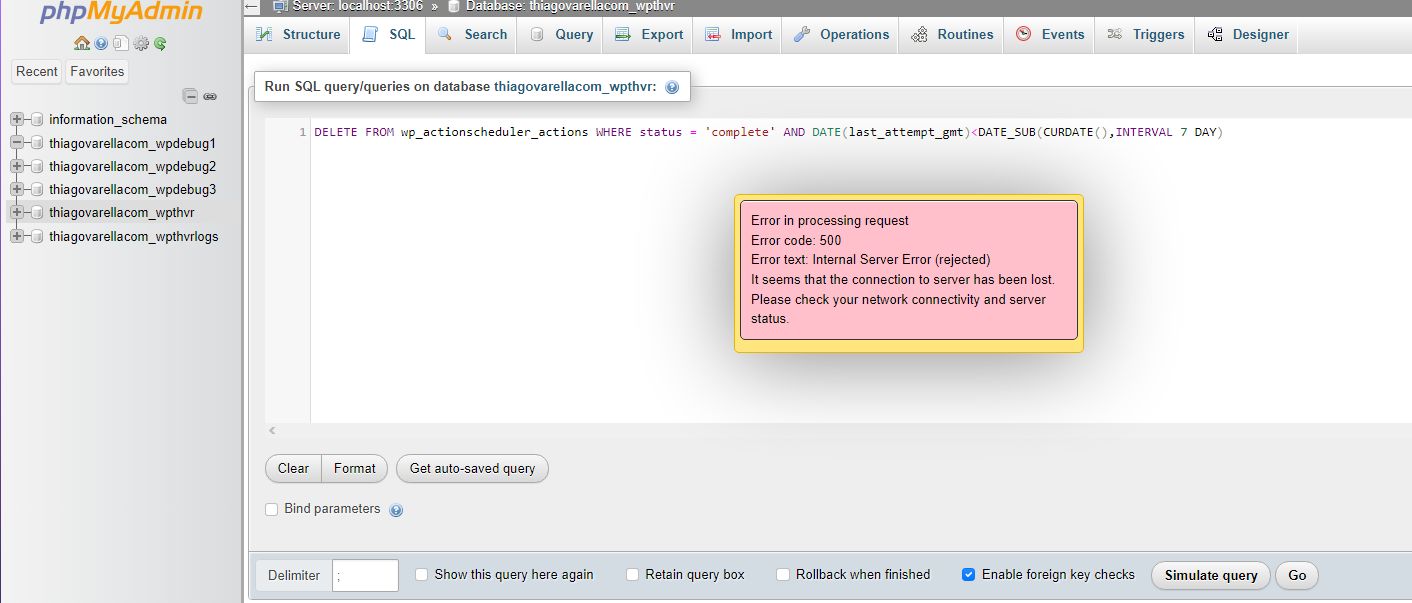Reload navigation panel with green refresh icon
This screenshot has height=603, width=1412.
[160, 43]
